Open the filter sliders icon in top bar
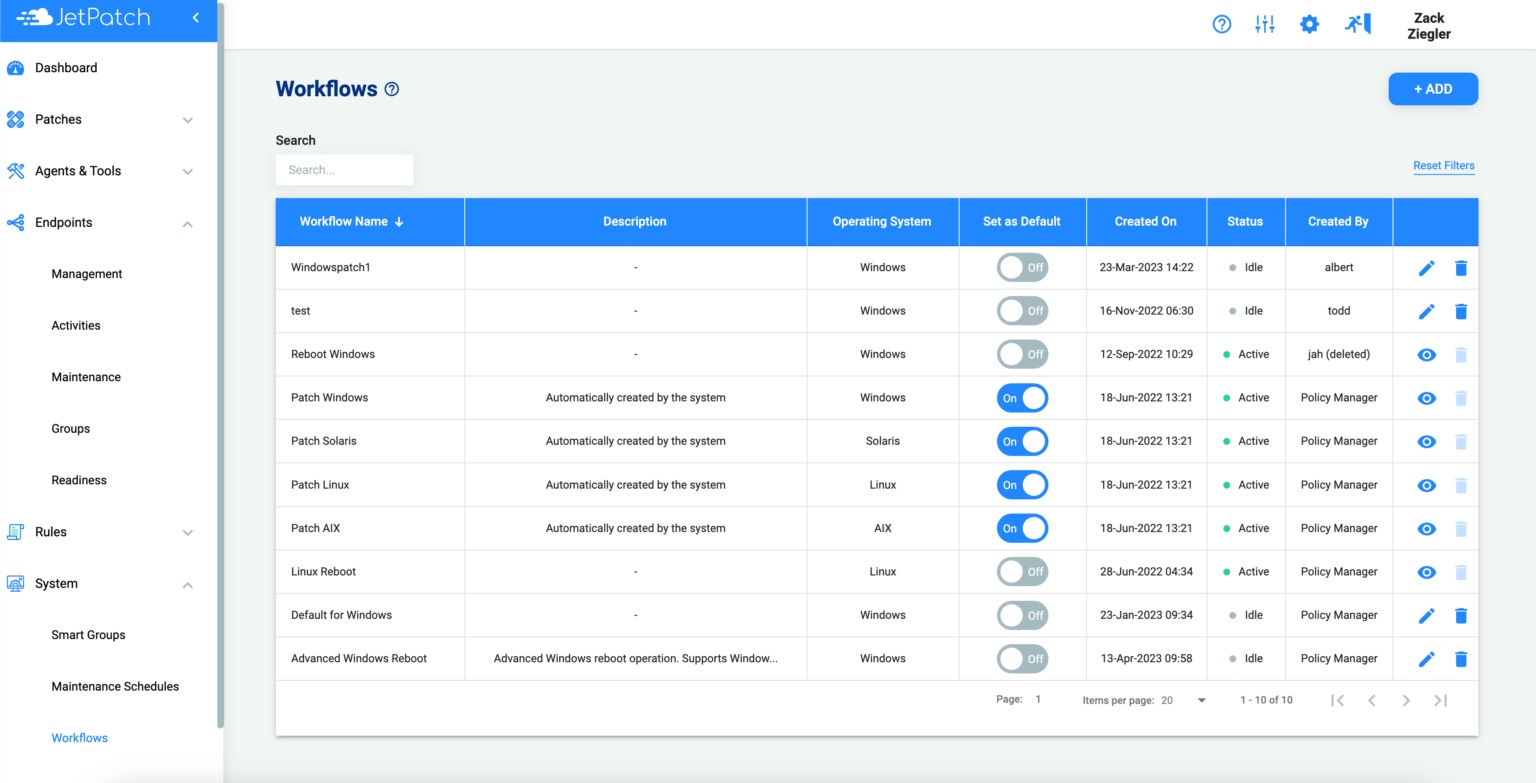The image size is (1536, 783). click(1264, 23)
